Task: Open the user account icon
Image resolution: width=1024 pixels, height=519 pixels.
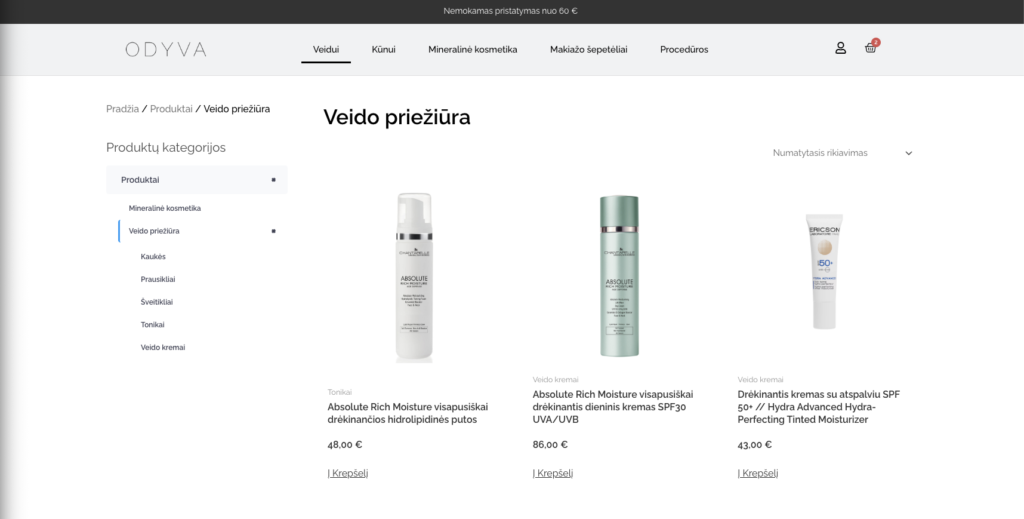Action: (840, 48)
